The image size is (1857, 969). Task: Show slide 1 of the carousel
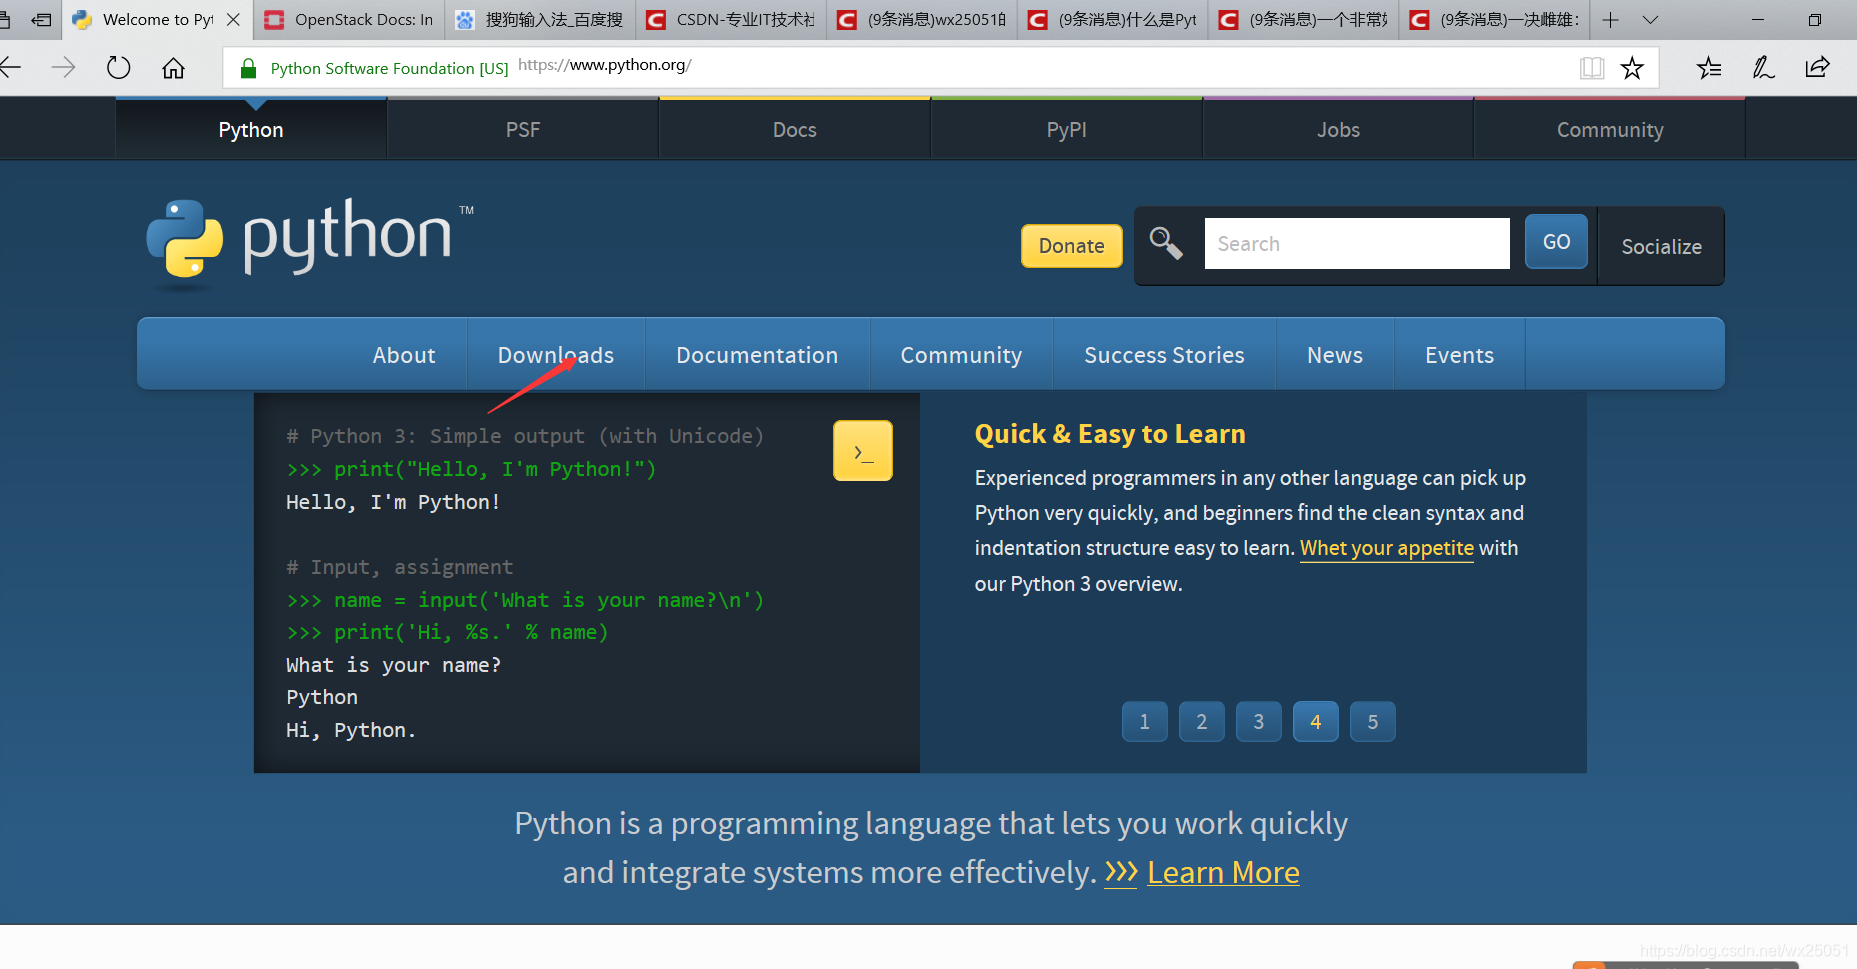tap(1145, 722)
